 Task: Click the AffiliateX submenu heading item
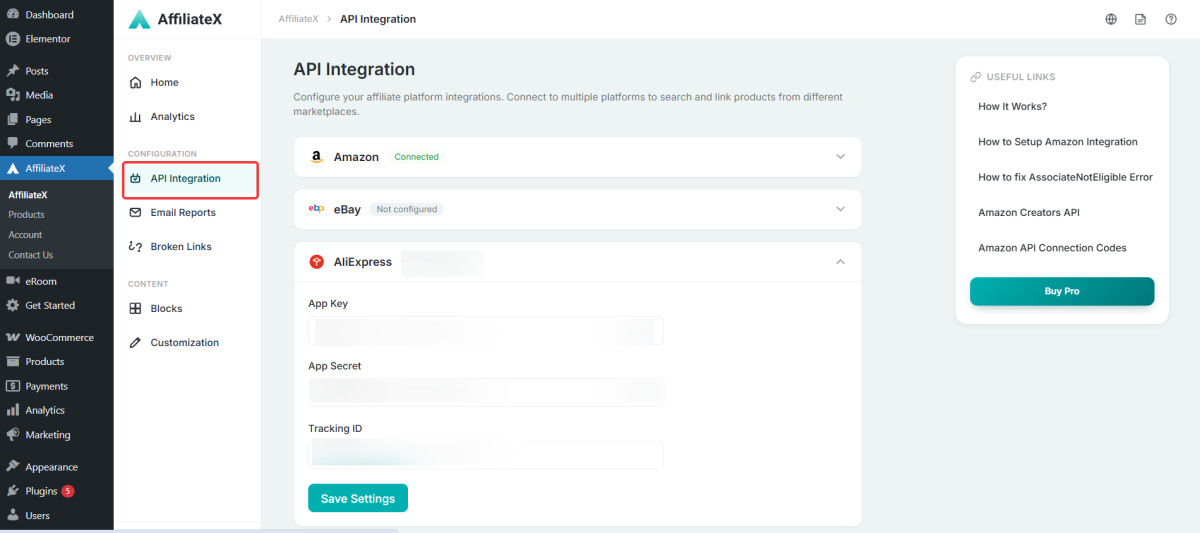tap(28, 195)
